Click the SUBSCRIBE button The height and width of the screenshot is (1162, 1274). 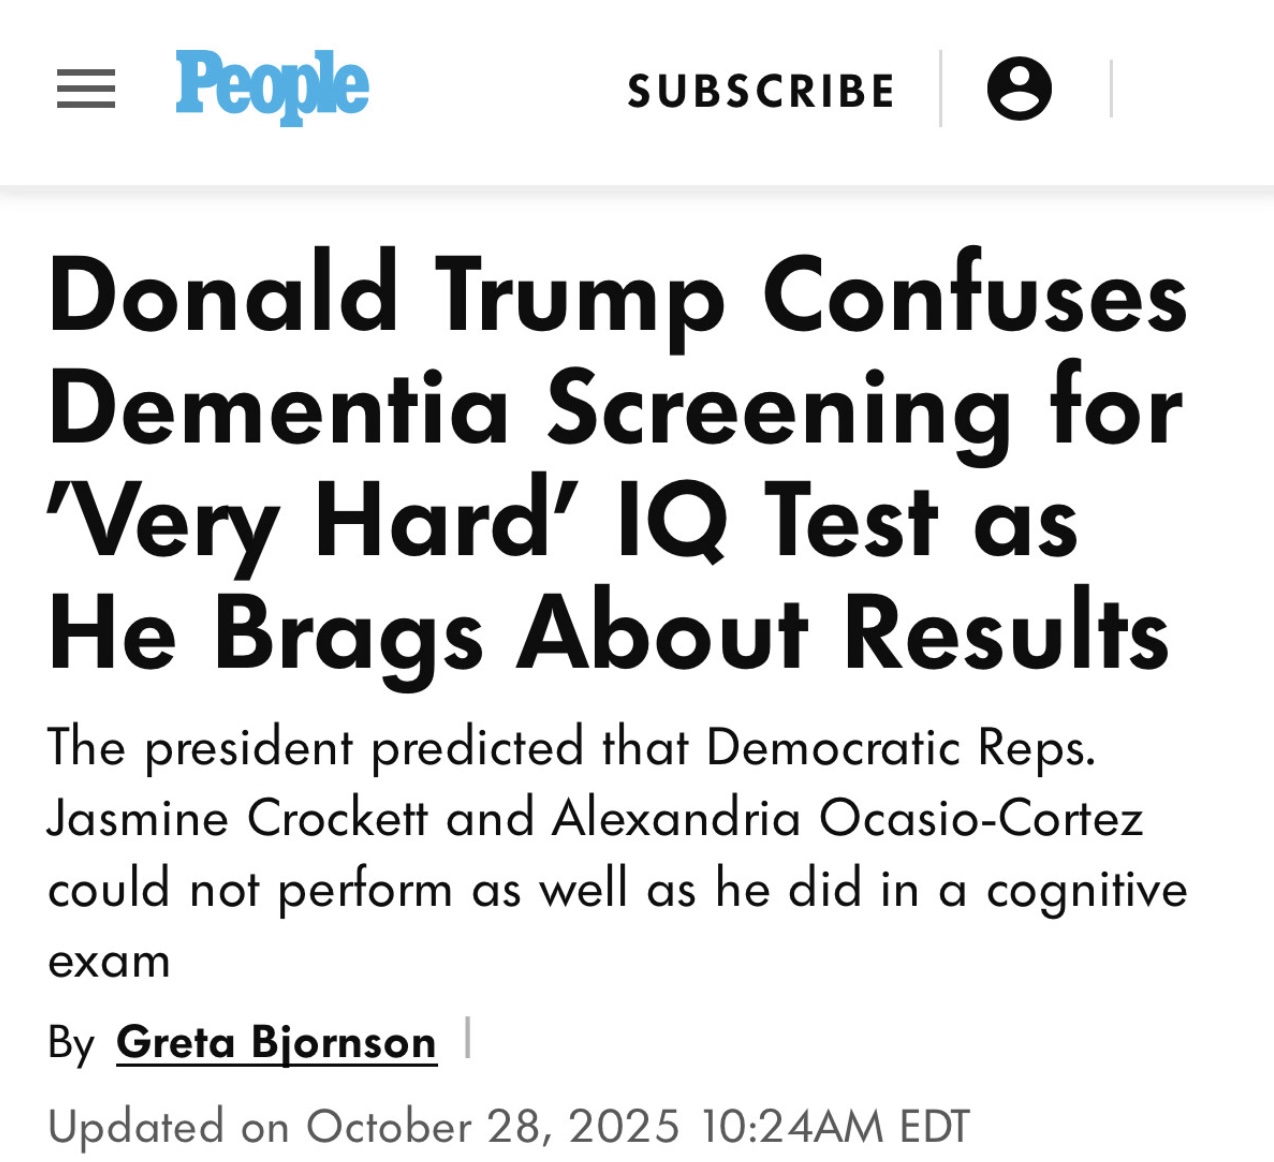coord(761,91)
